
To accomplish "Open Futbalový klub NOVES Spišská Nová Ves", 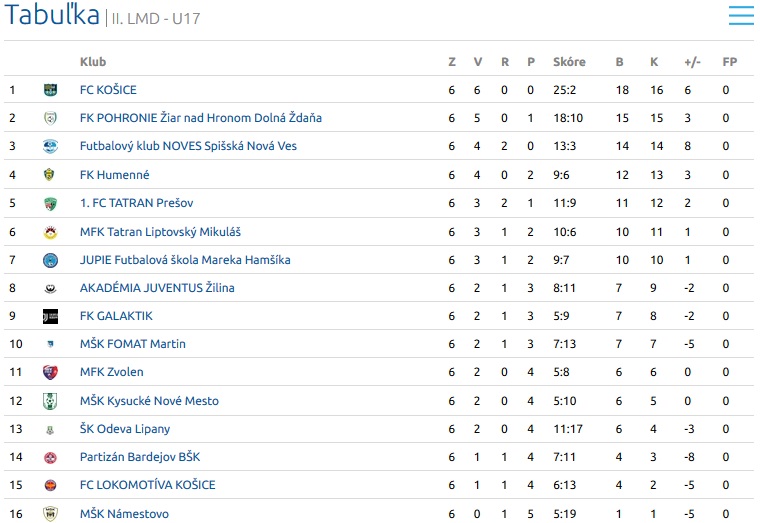I will 188,146.
